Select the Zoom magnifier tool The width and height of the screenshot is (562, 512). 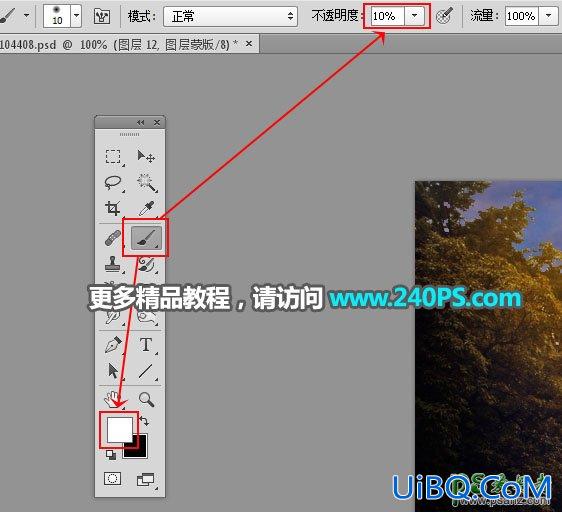point(147,399)
